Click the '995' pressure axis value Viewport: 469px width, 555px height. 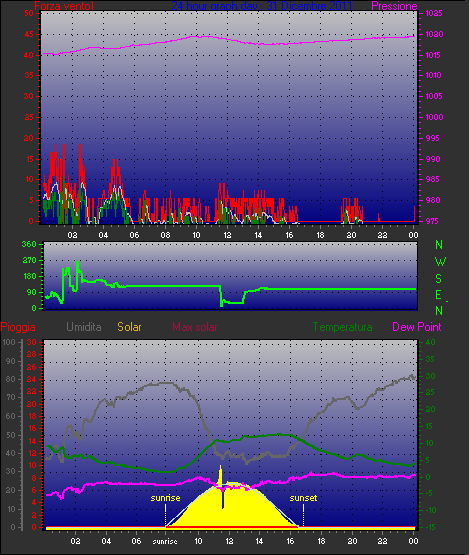pyautogui.click(x=432, y=138)
